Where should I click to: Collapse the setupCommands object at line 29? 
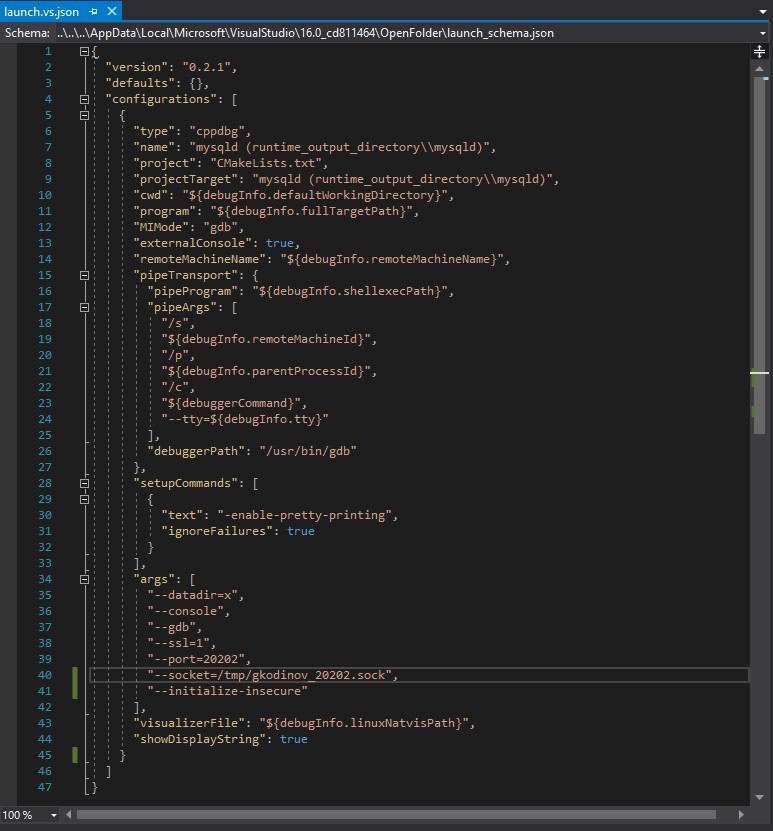[x=84, y=499]
